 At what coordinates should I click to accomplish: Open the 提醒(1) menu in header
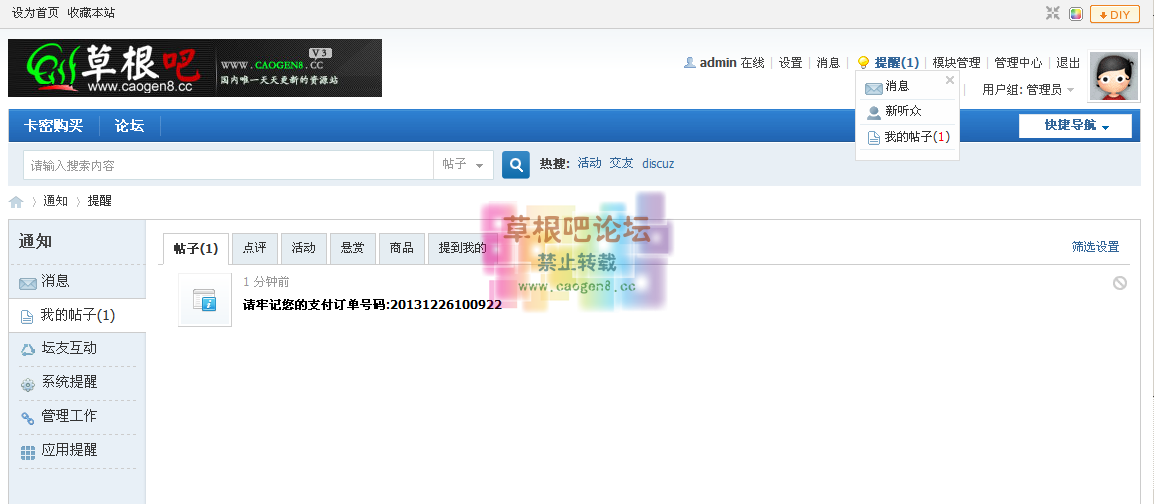pyautogui.click(x=896, y=63)
